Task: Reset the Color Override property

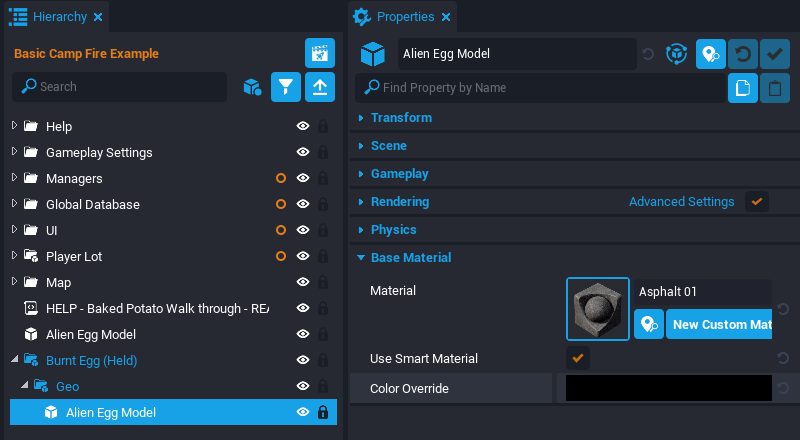Action: coord(782,388)
